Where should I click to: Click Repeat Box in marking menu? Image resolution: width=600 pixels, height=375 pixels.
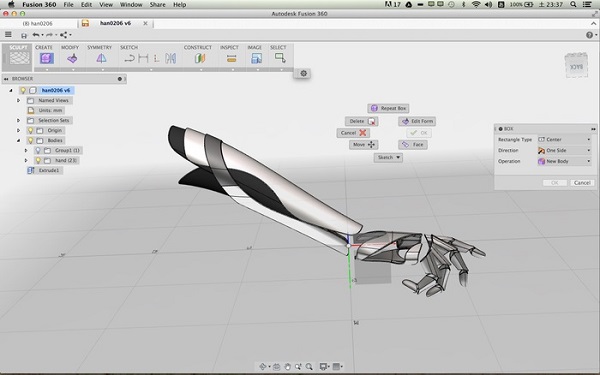tap(388, 108)
